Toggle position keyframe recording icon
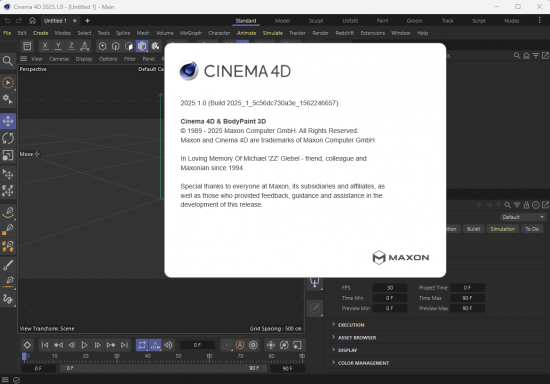Image resolution: width=550 pixels, height=384 pixels. 270,345
